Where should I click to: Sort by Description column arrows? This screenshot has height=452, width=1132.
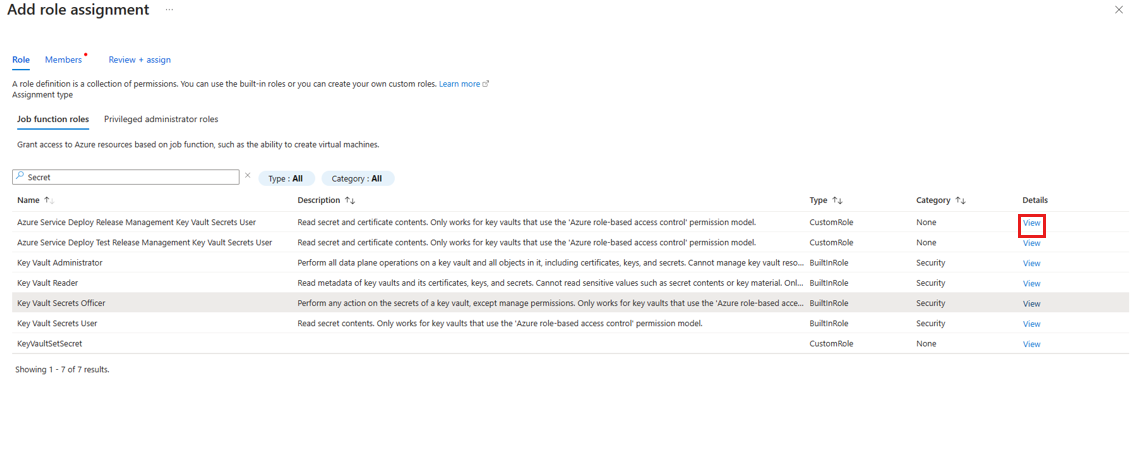[349, 200]
